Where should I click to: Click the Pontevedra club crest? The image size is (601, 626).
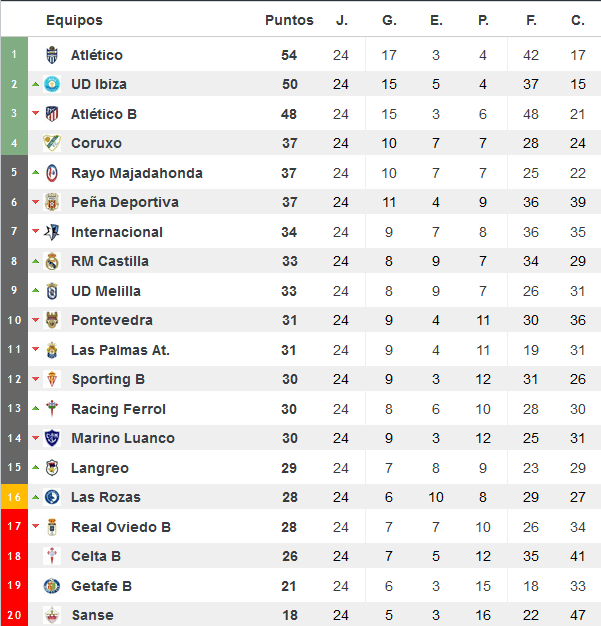[52, 320]
